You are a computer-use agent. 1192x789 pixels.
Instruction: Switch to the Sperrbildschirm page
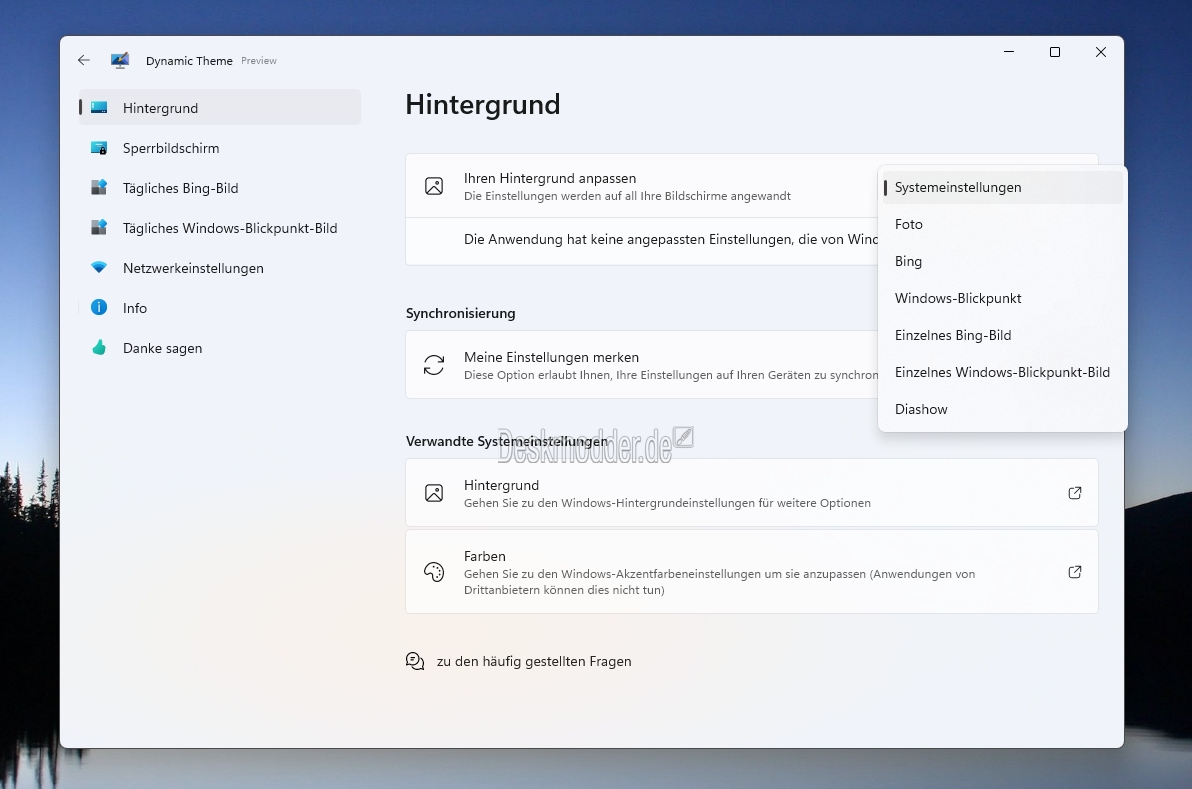(x=220, y=148)
